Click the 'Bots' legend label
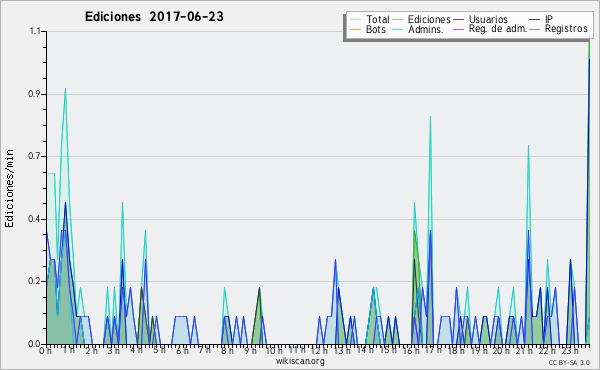Viewport: 600px width, 370px height. pyautogui.click(x=375, y=29)
